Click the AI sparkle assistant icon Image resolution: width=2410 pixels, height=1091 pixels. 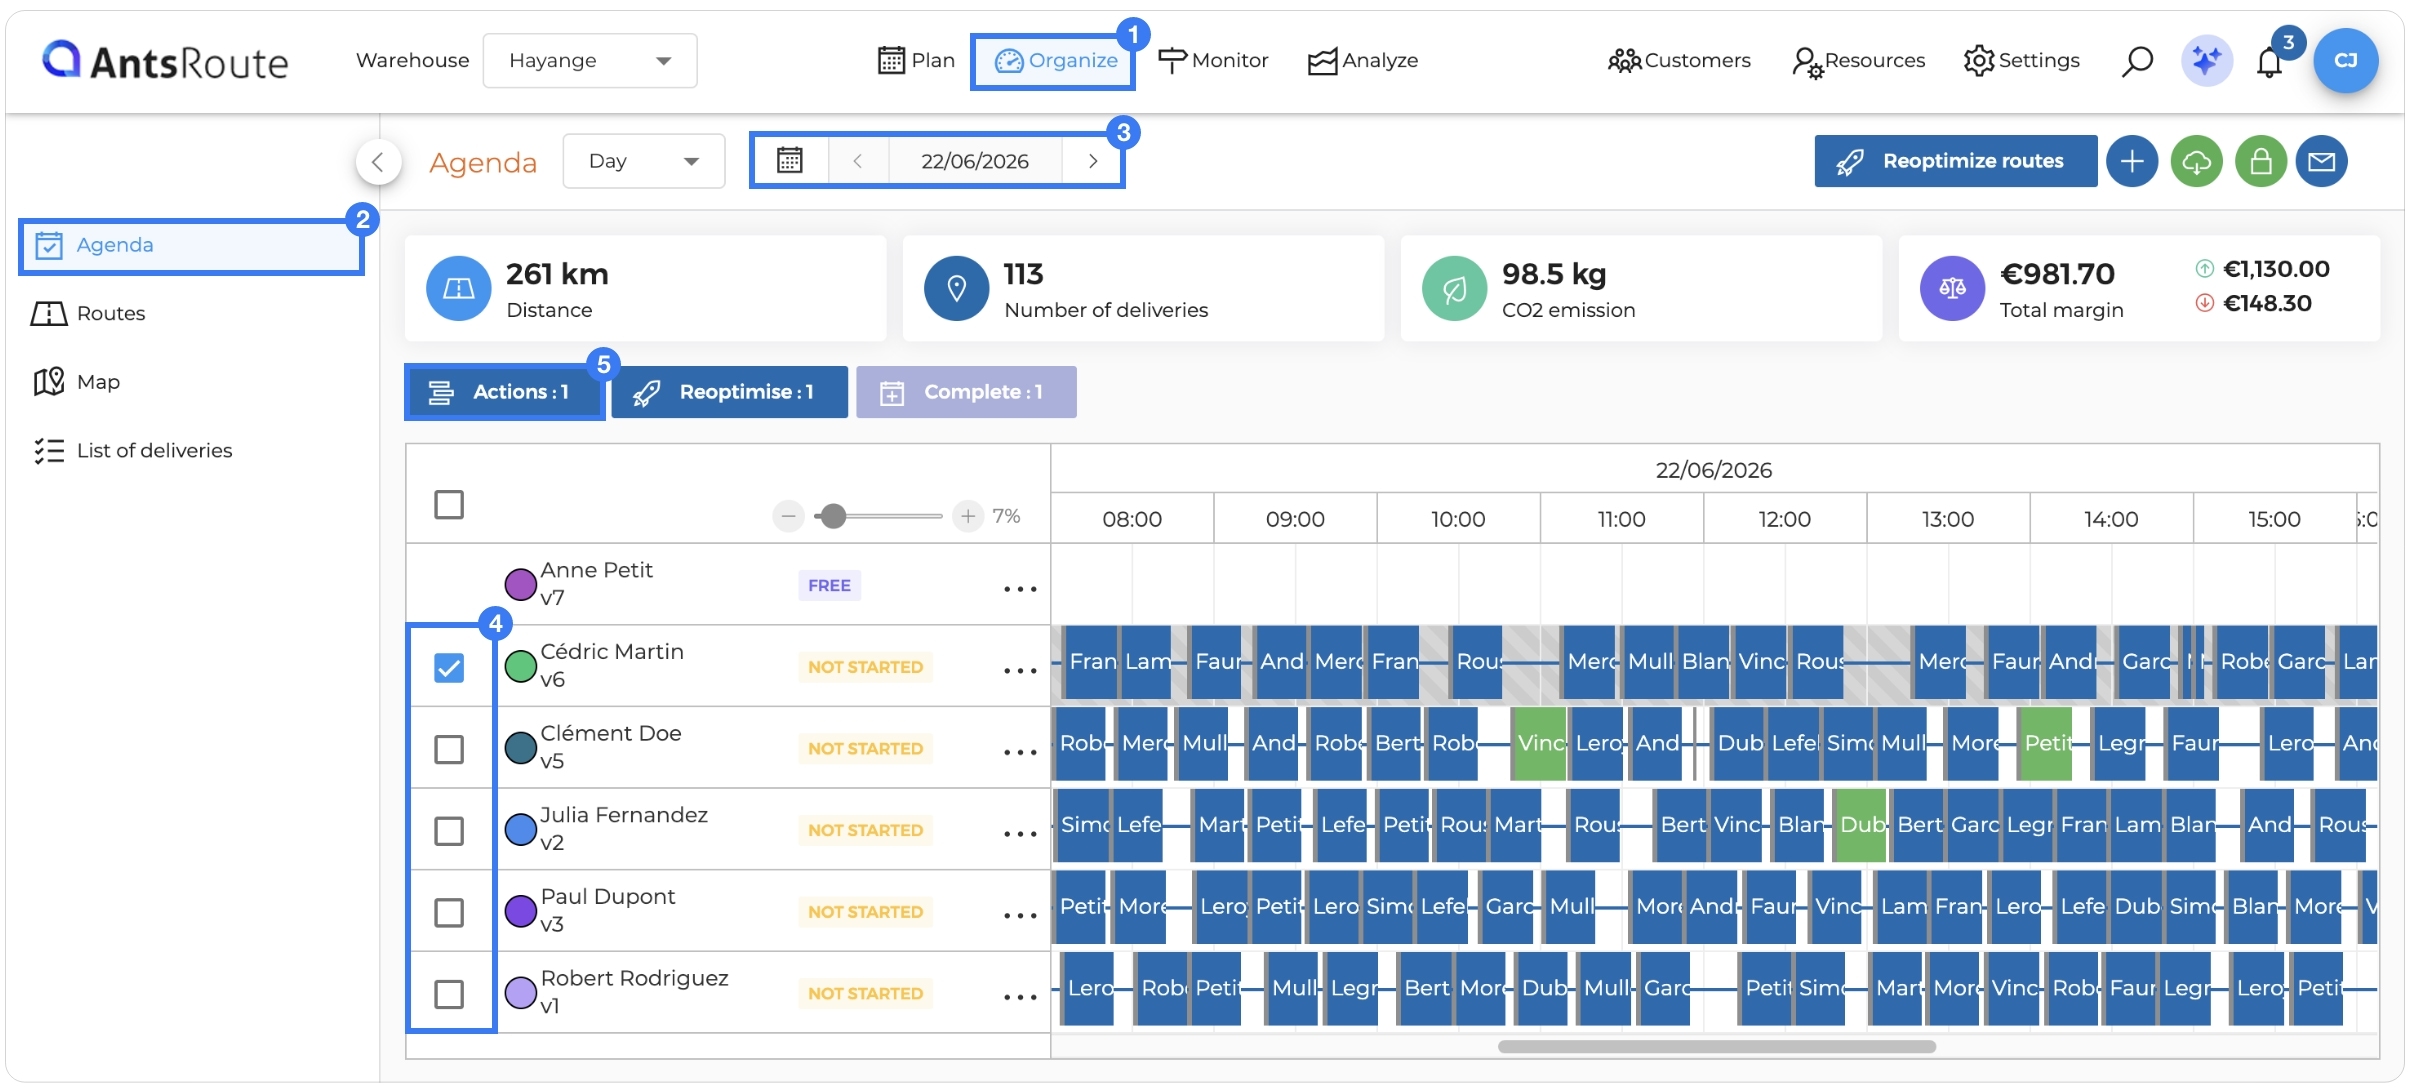2206,61
